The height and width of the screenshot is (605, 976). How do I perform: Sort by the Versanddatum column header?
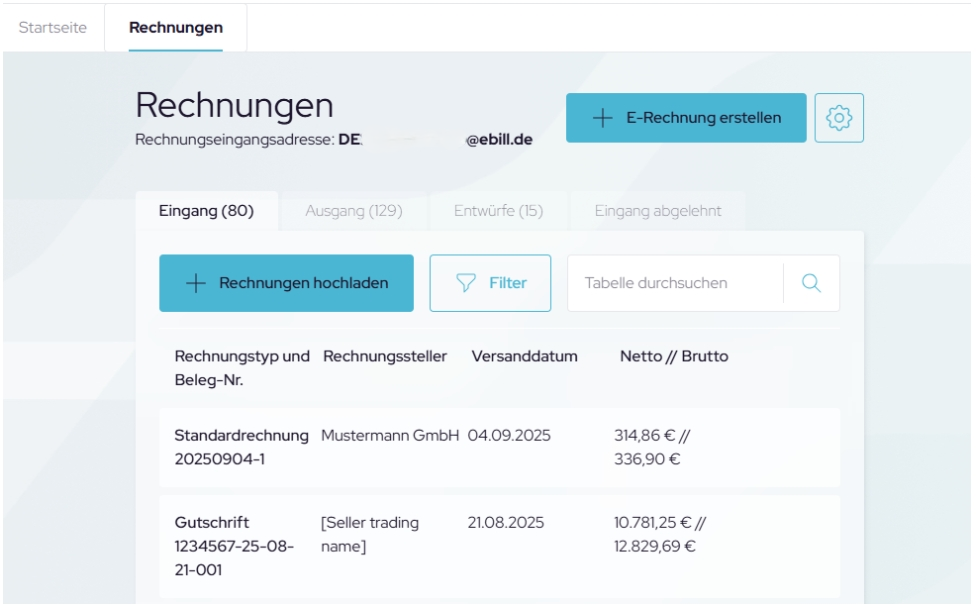click(x=524, y=357)
